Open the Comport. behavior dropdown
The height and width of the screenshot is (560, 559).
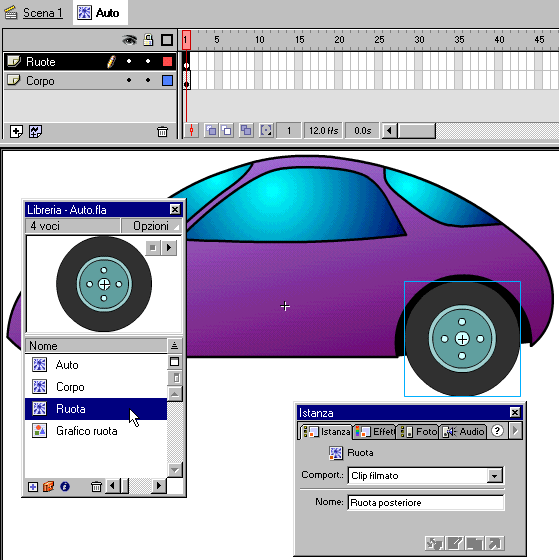pos(495,476)
